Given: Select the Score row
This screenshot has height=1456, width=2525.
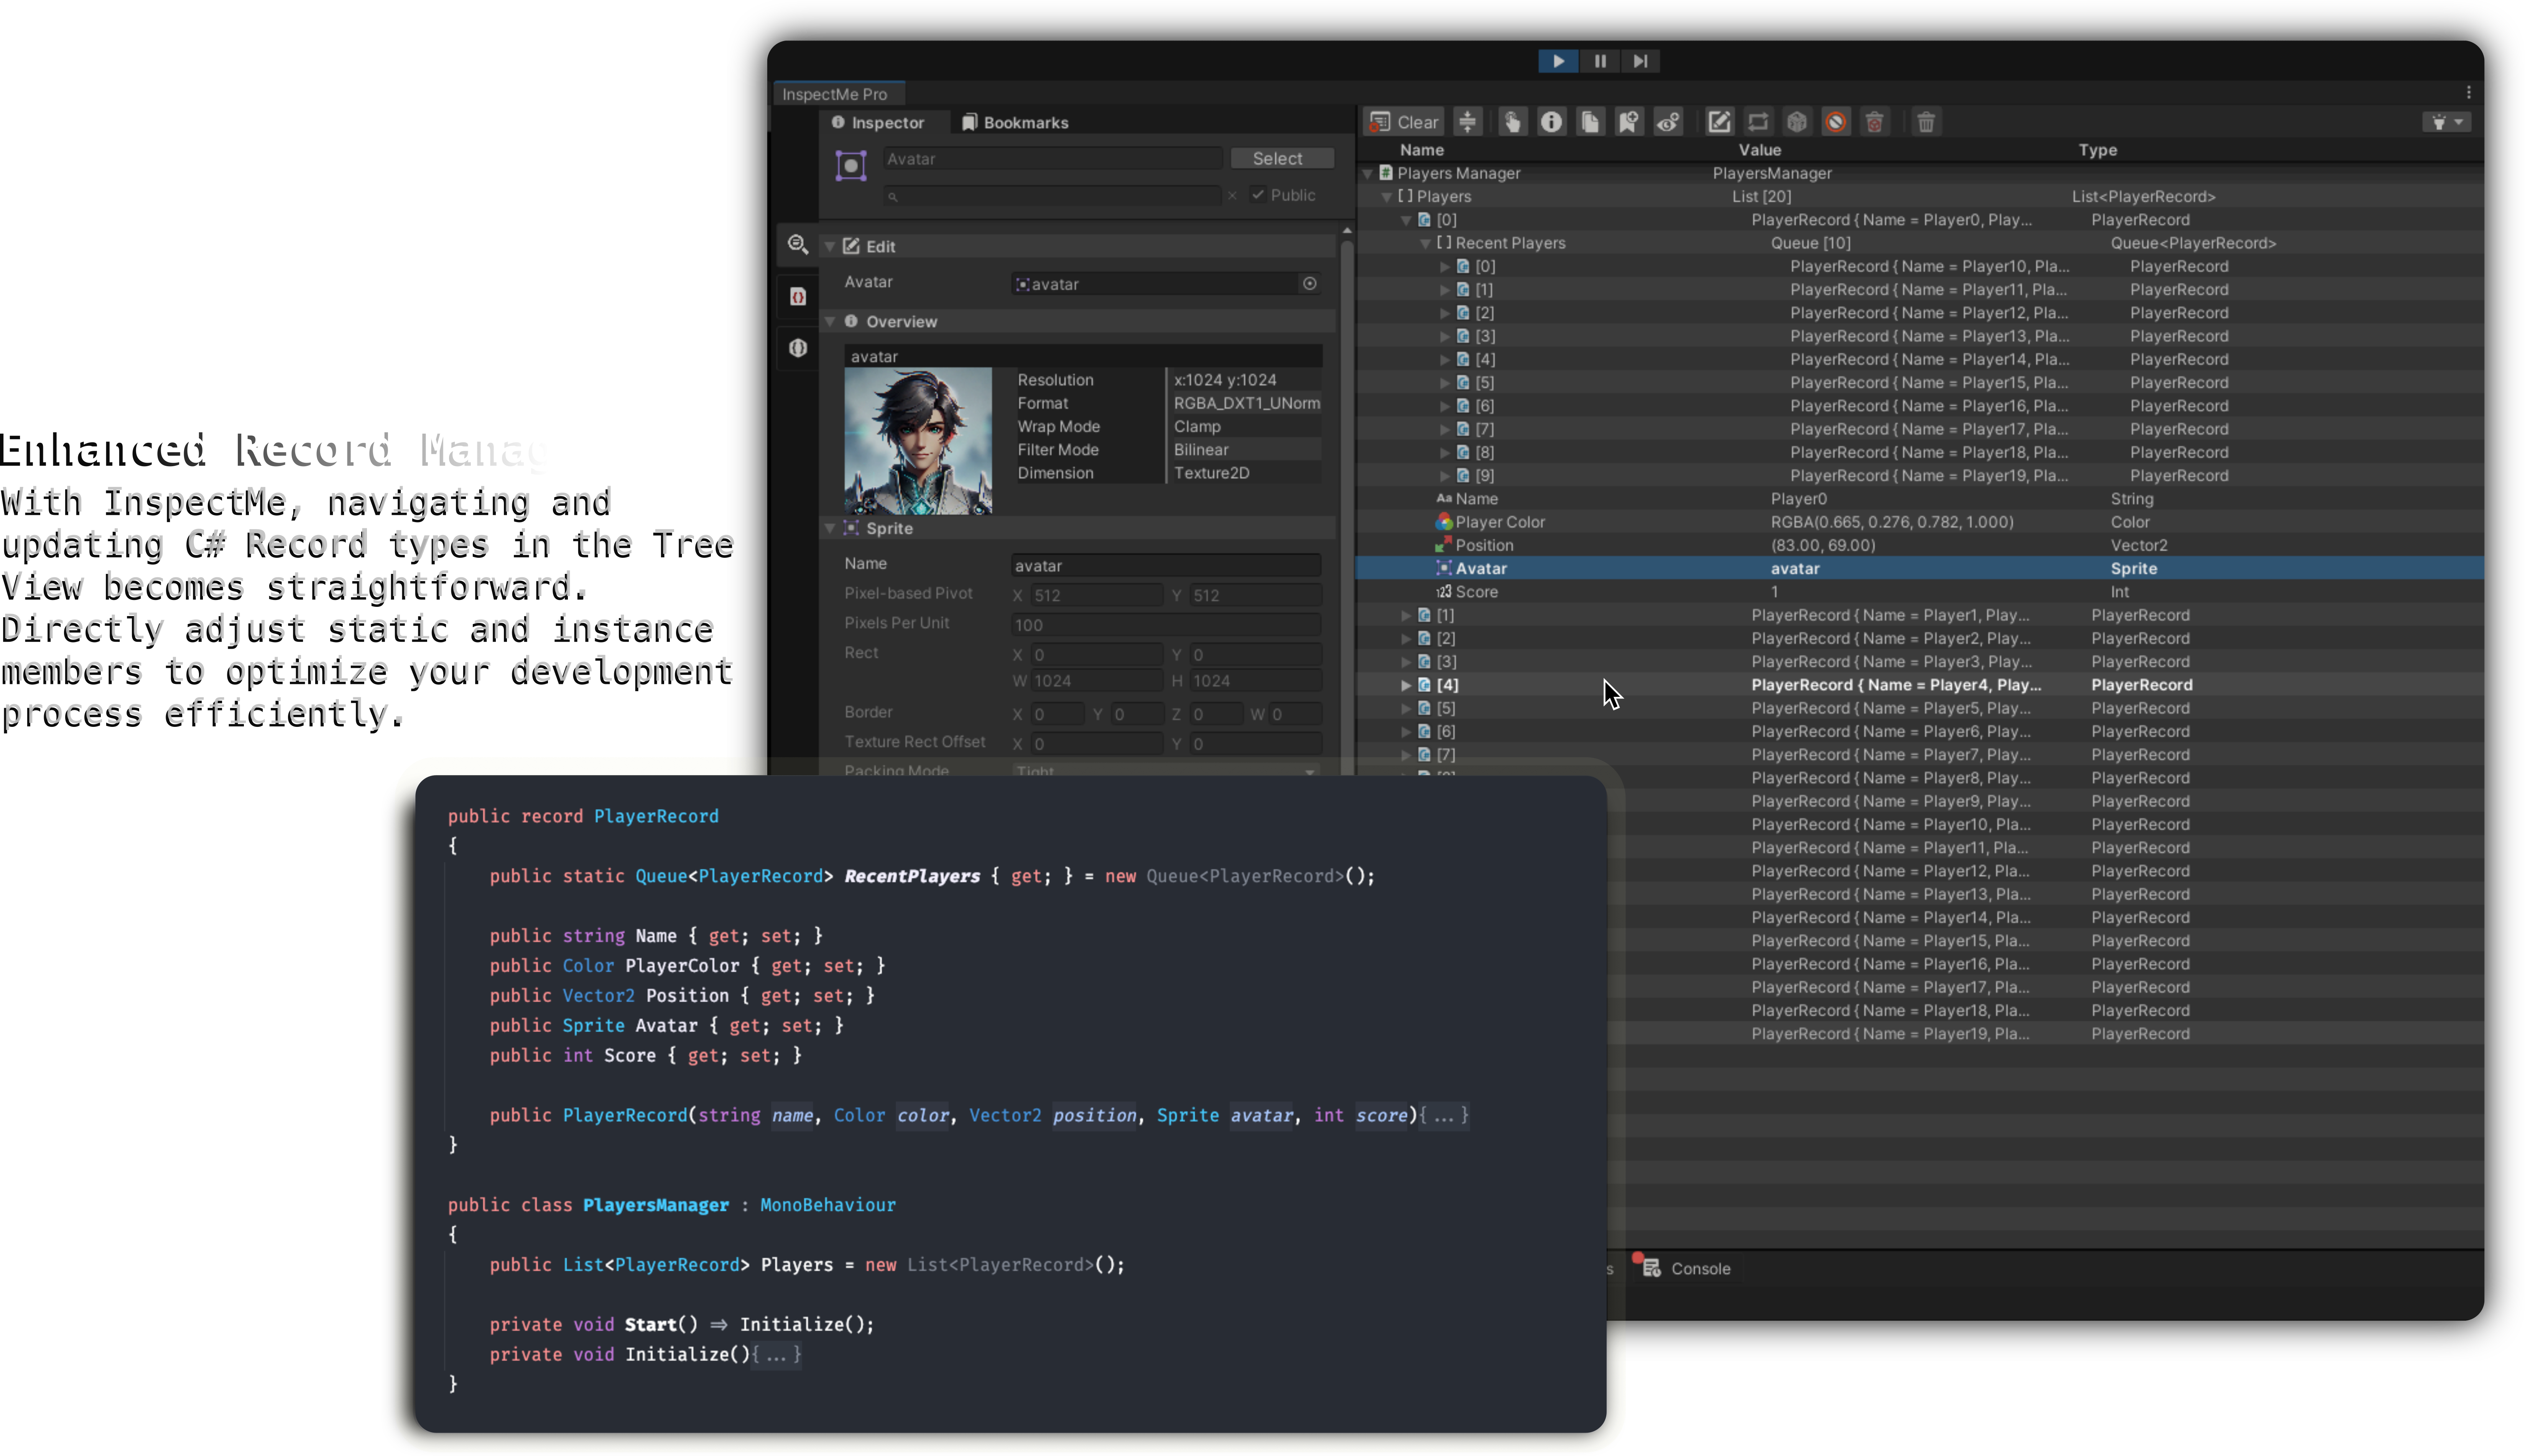Looking at the screenshot, I should tap(1919, 592).
